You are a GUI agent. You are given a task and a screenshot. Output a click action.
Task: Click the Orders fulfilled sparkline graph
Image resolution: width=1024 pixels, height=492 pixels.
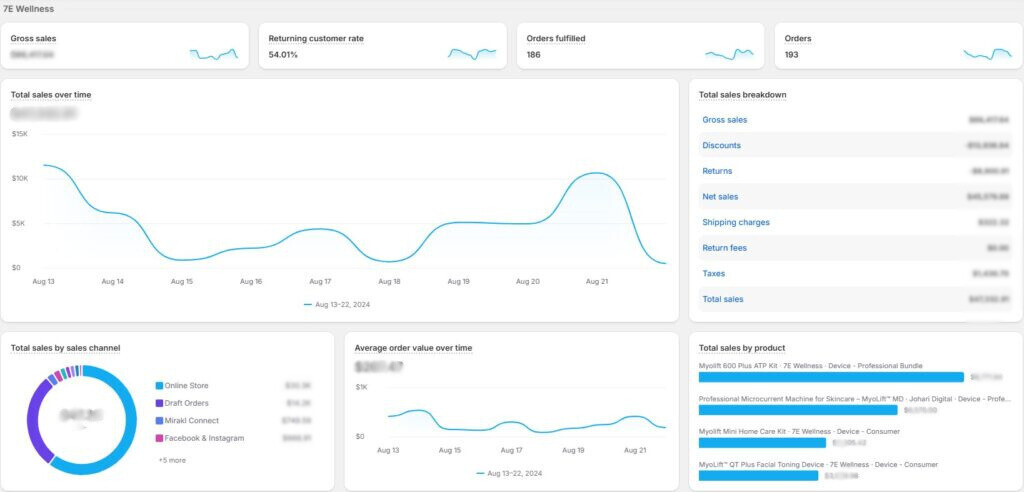pyautogui.click(x=729, y=54)
